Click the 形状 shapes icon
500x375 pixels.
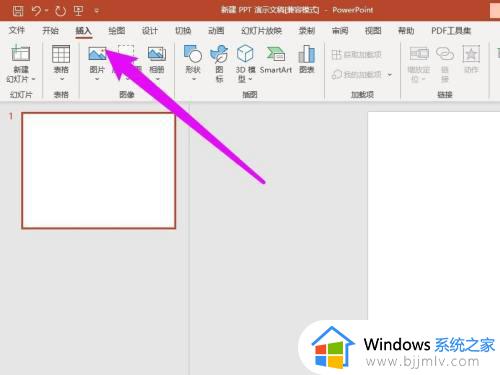point(193,54)
